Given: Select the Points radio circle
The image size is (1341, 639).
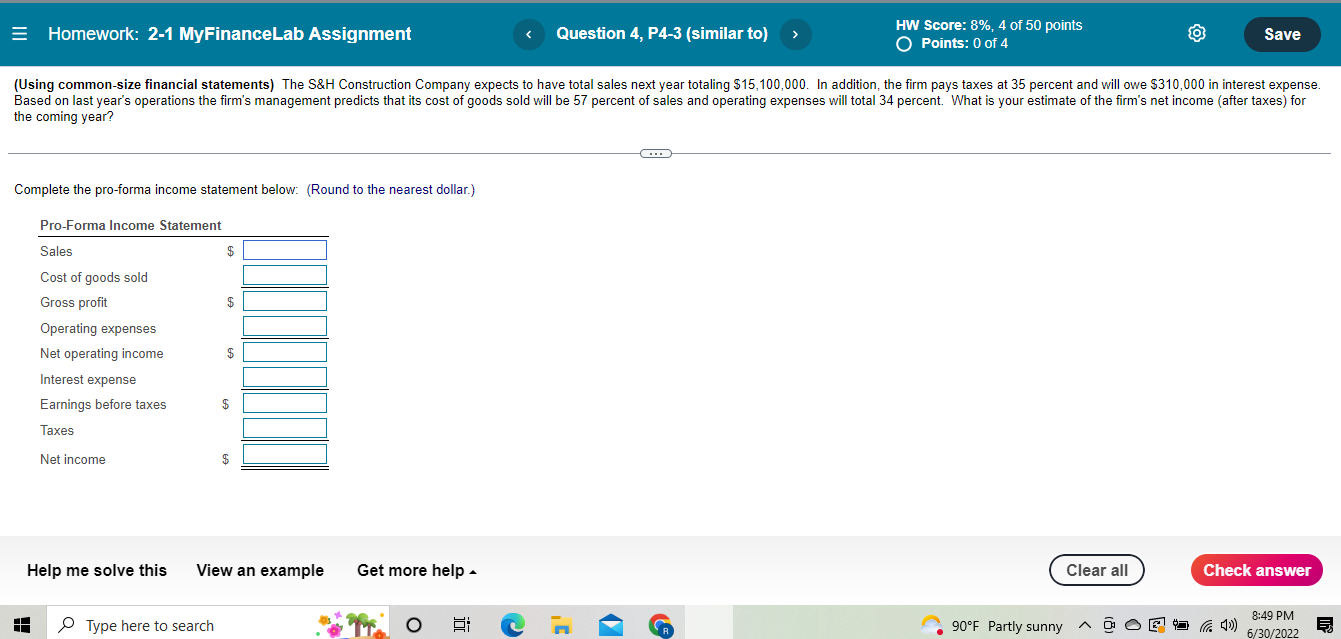Looking at the screenshot, I should point(903,44).
